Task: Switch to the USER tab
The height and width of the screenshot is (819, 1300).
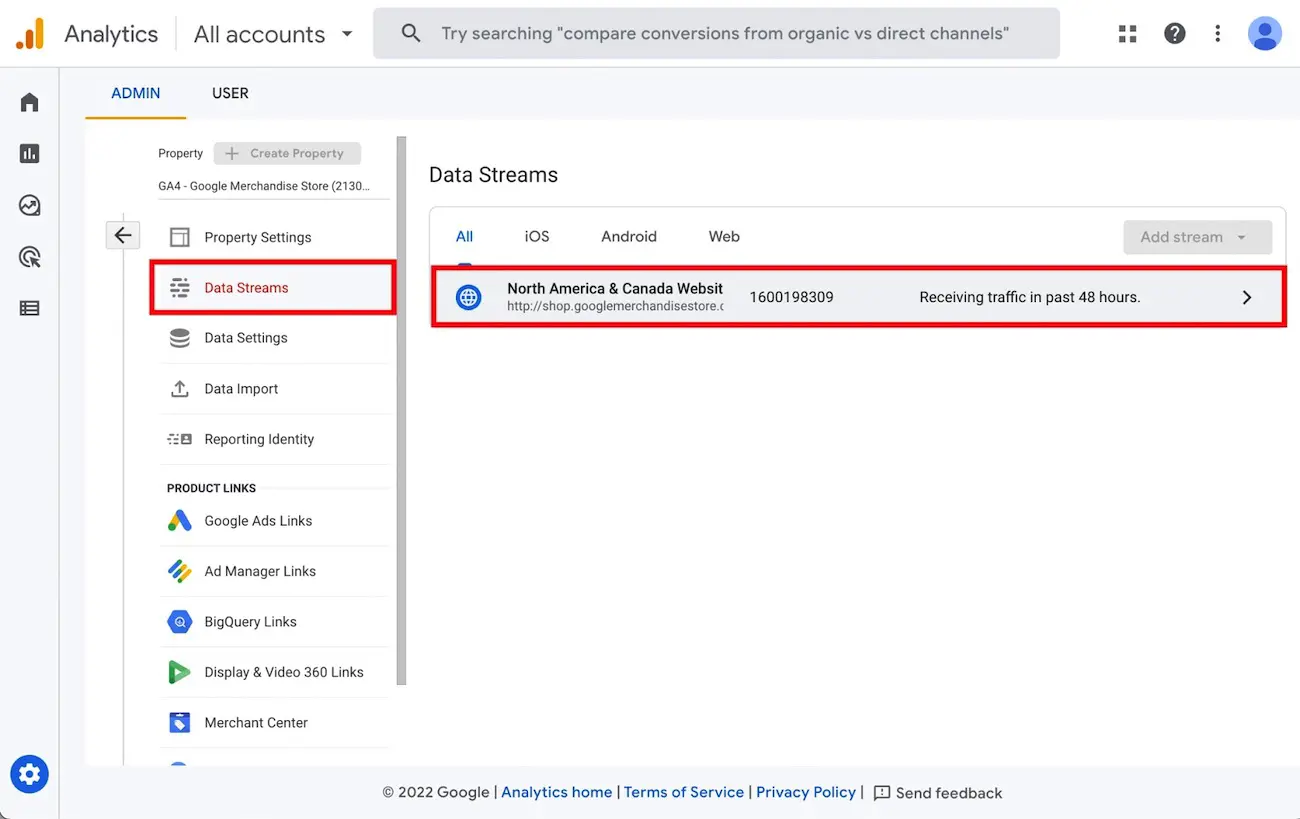Action: [x=230, y=93]
